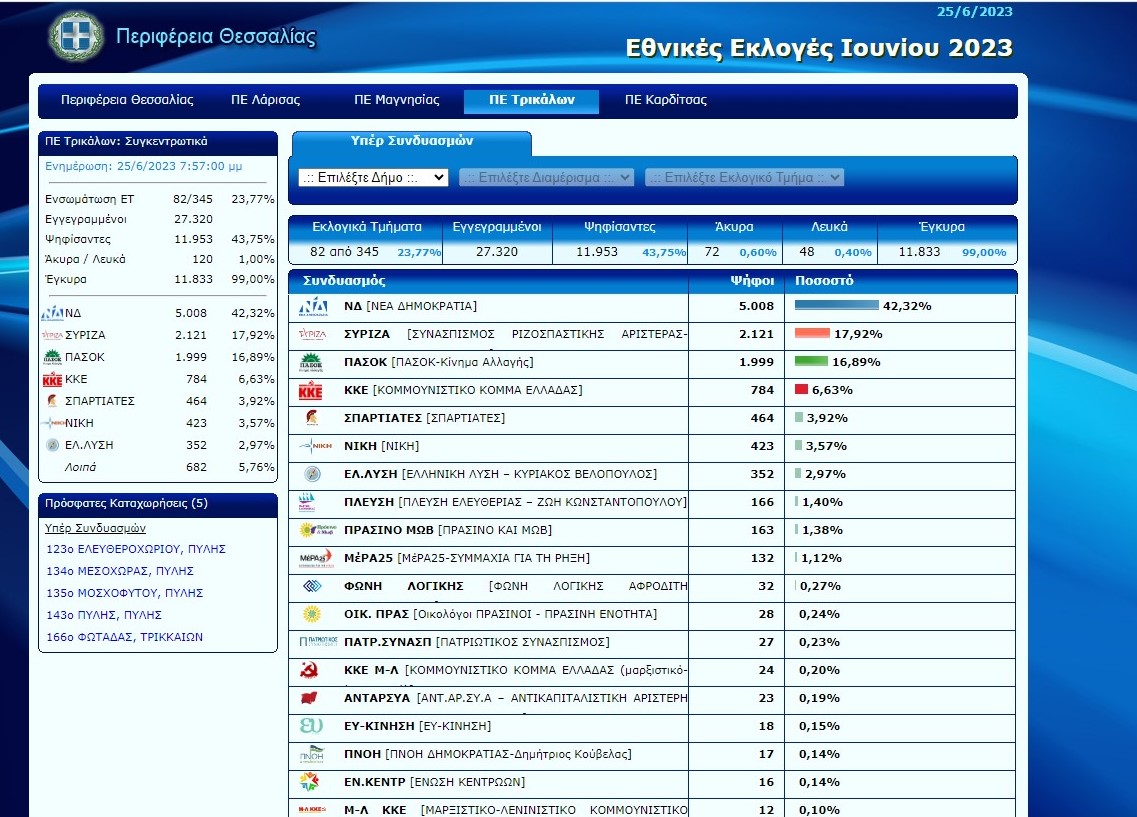Click the Ψηφίσαντες heading in stats bar

point(620,227)
